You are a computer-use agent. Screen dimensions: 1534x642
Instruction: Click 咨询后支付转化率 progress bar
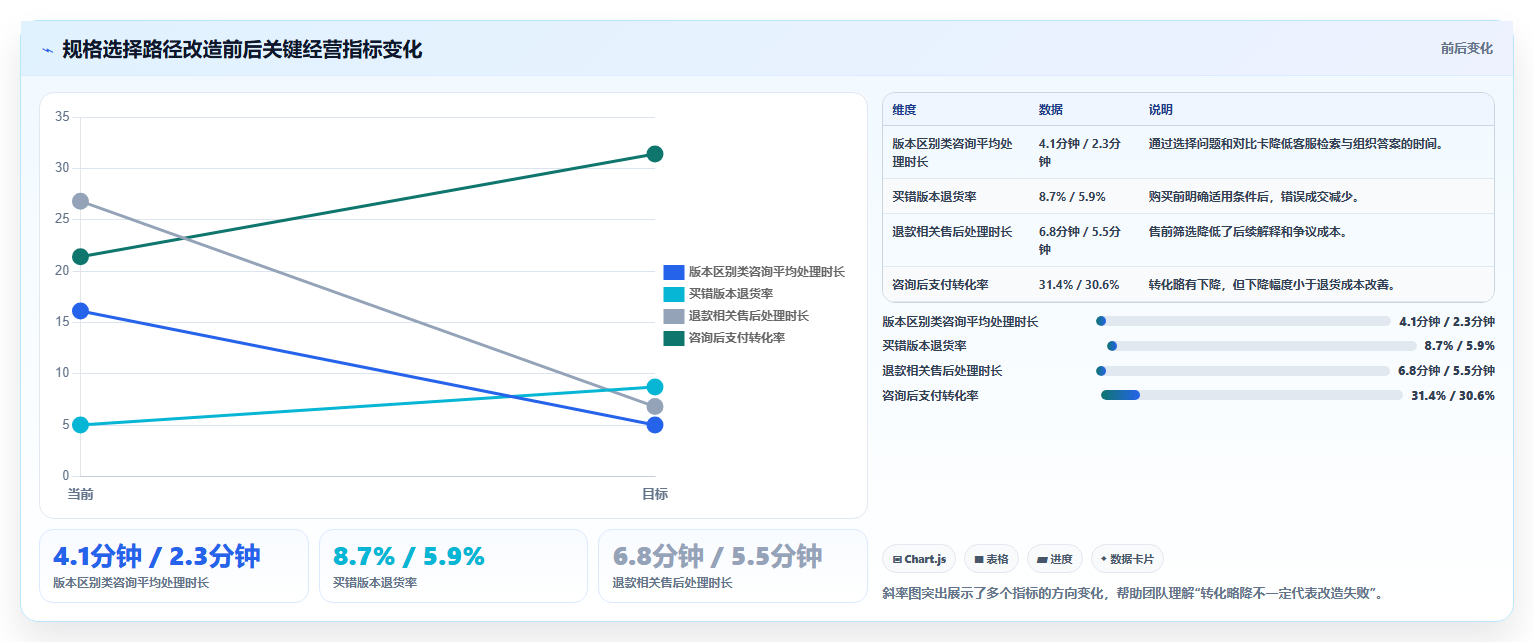(1252, 395)
